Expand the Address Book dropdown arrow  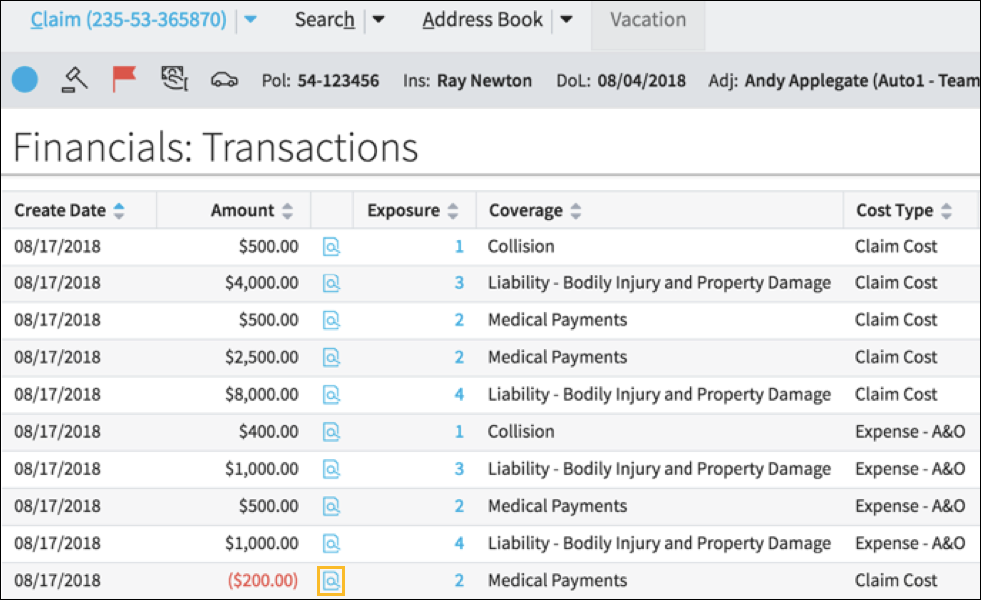(x=566, y=20)
